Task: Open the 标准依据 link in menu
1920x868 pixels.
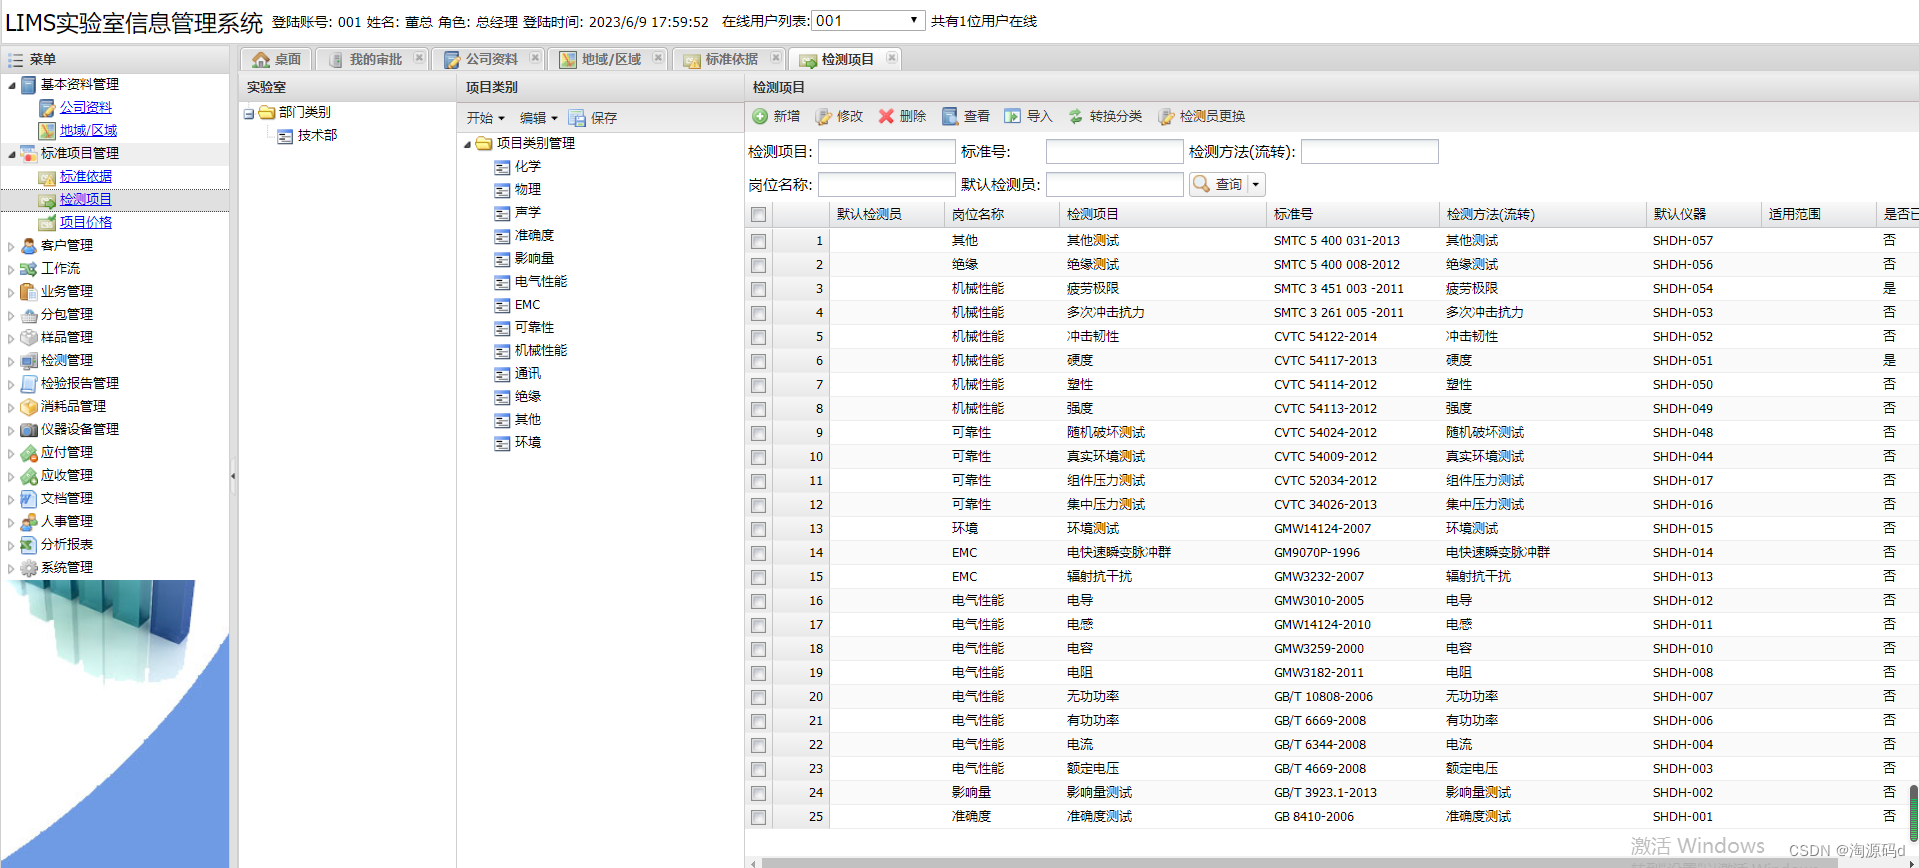Action: pos(85,177)
